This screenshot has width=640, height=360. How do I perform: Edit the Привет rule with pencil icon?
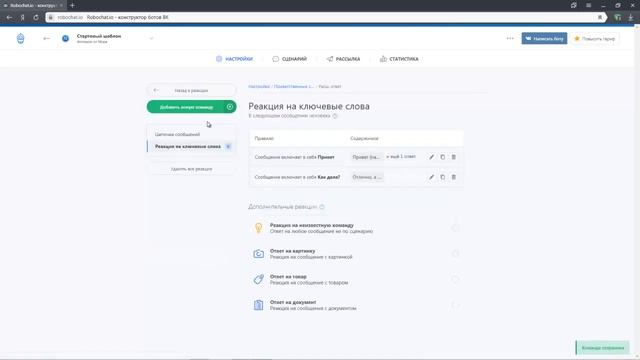431,157
